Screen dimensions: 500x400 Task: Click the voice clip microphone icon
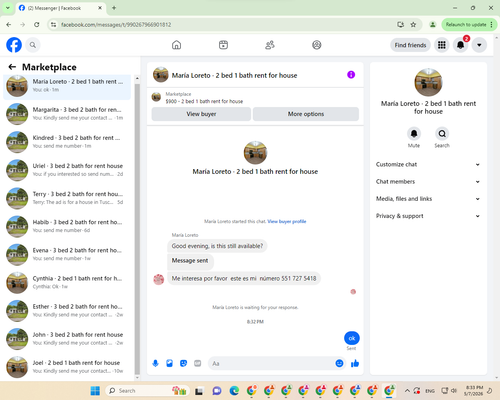coord(155,363)
